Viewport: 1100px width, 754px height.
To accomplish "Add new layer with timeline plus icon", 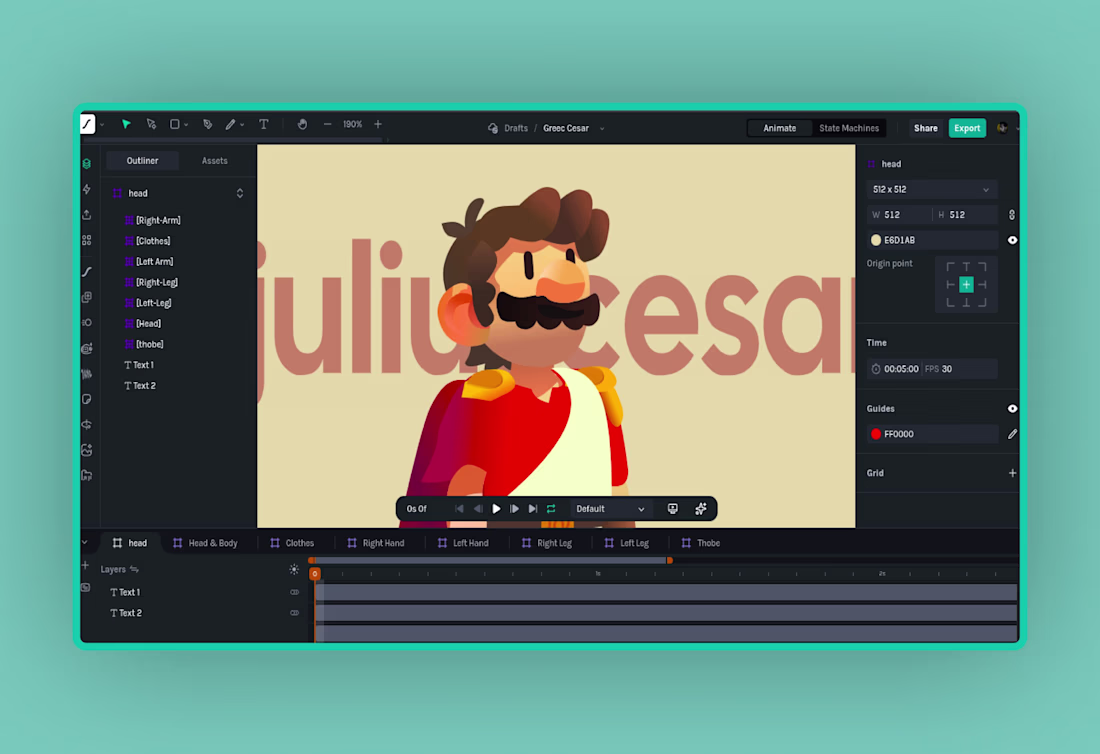I will click(86, 565).
